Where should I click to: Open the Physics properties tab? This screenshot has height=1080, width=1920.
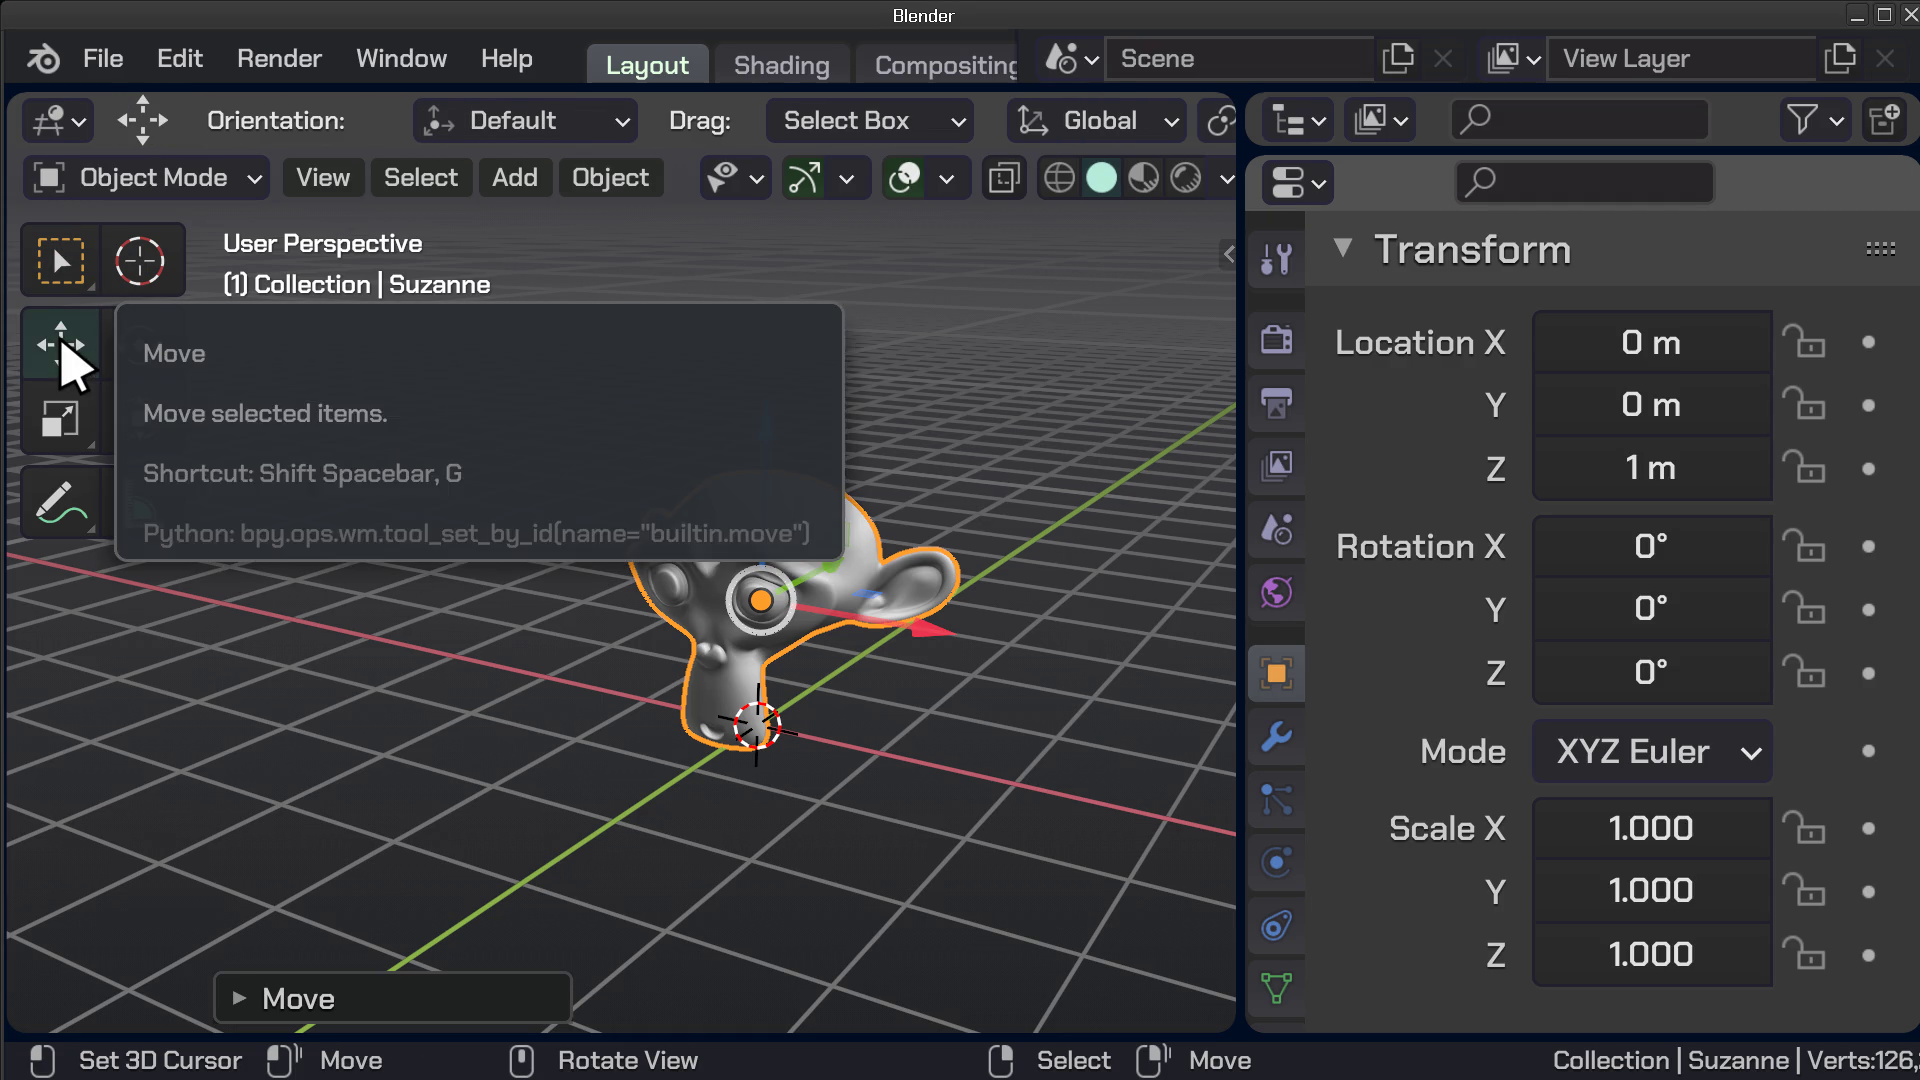coord(1277,862)
